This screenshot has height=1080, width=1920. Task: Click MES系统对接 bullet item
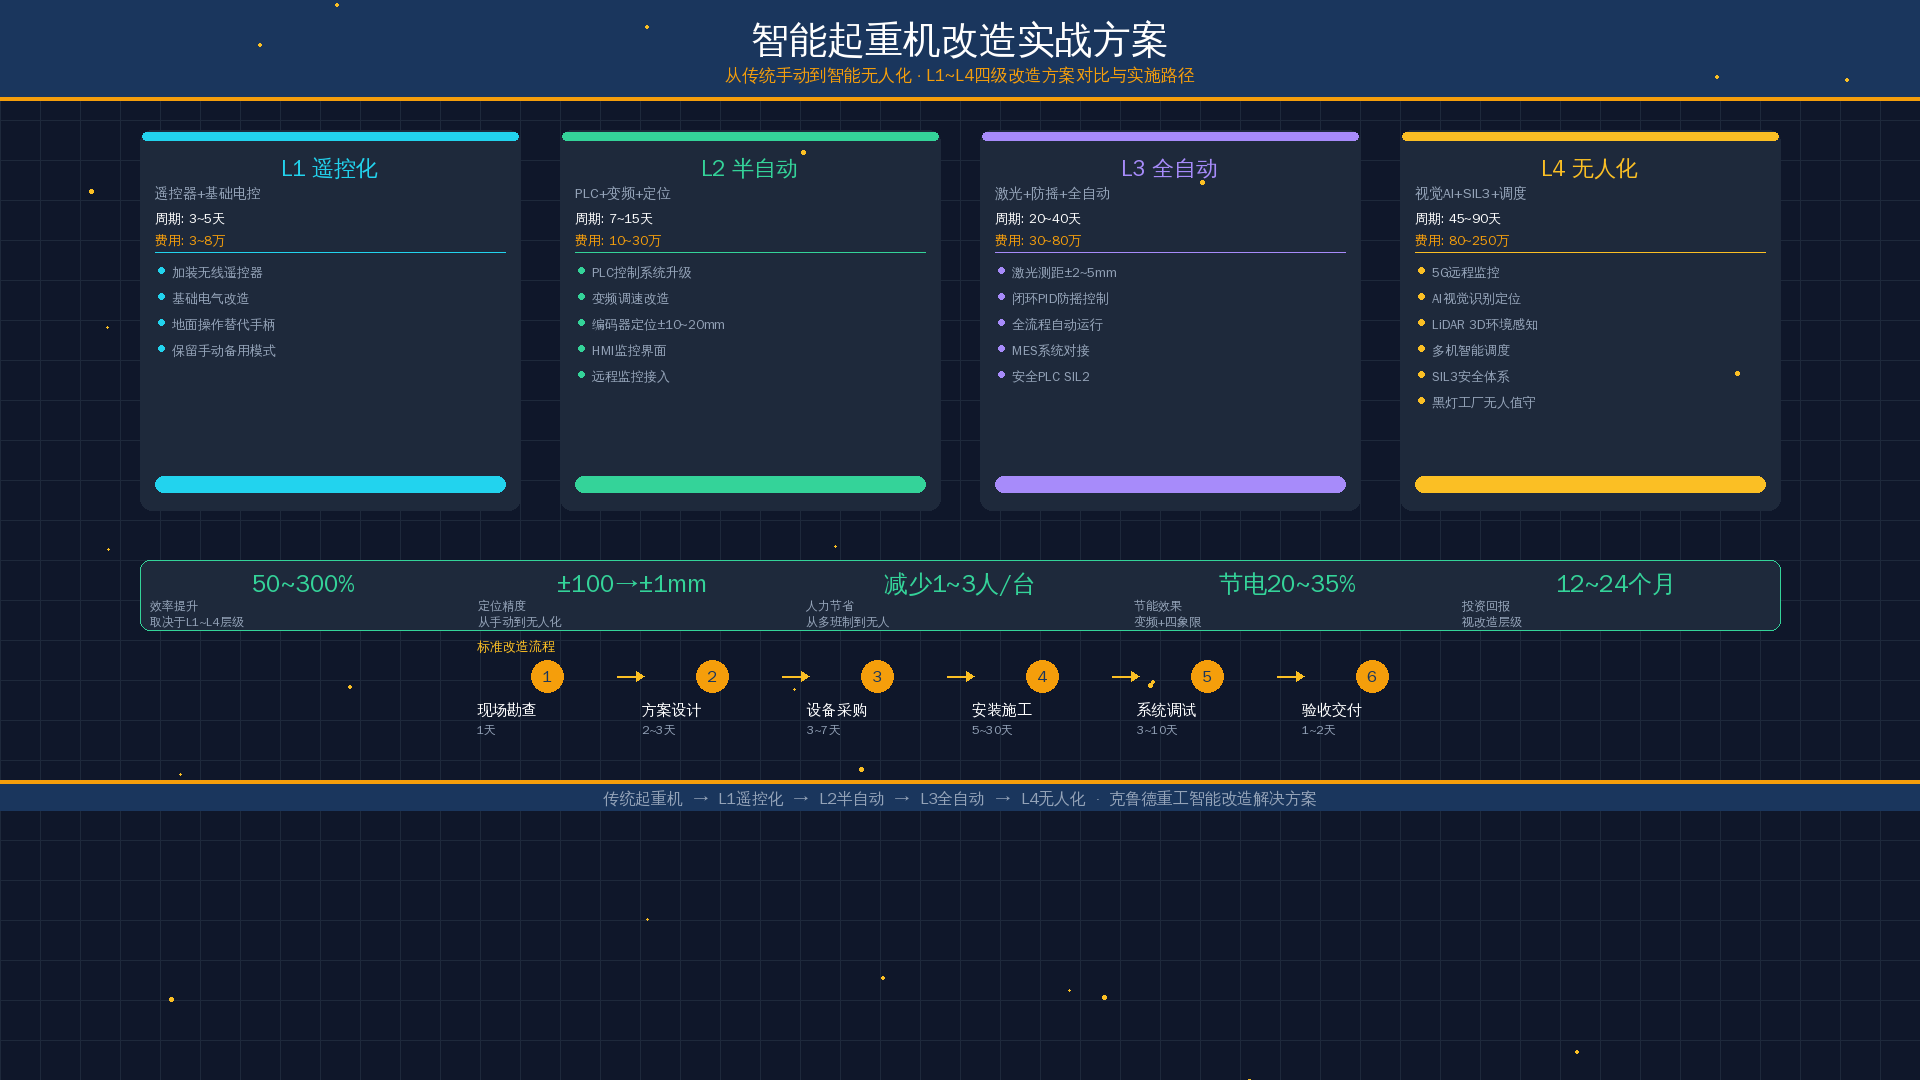1050,351
